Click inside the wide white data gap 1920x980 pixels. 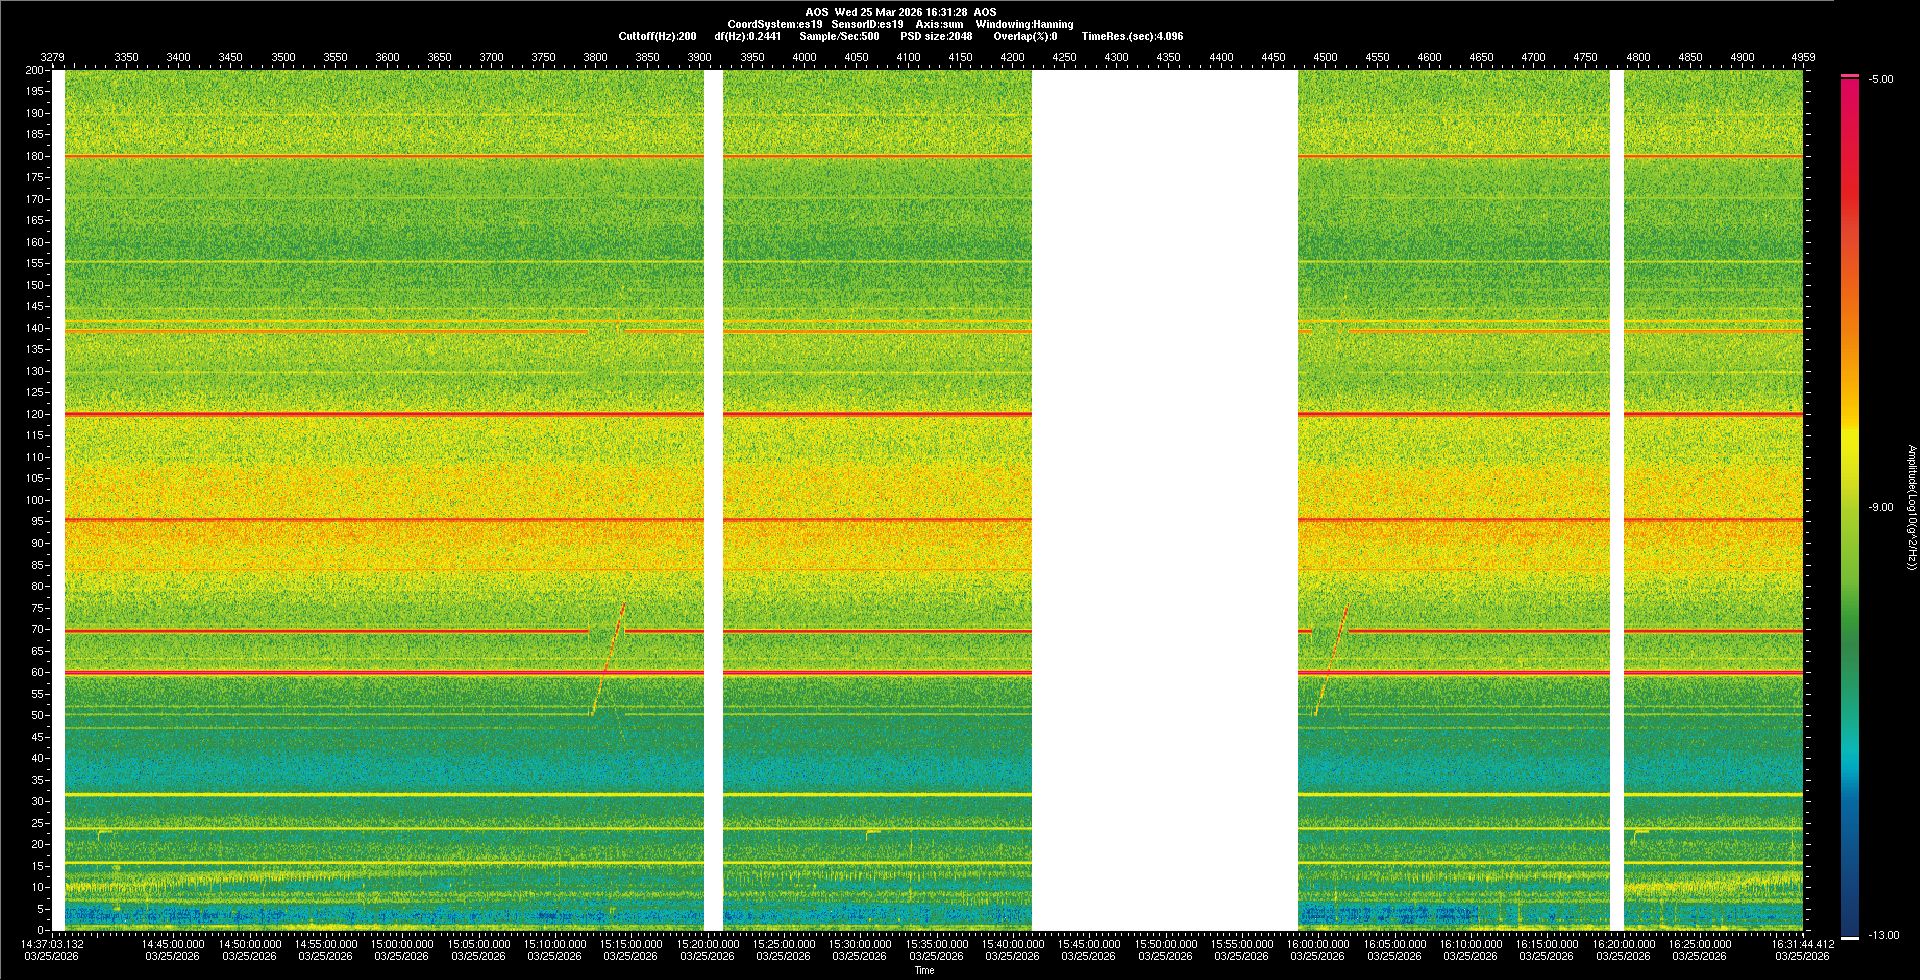tap(1164, 500)
